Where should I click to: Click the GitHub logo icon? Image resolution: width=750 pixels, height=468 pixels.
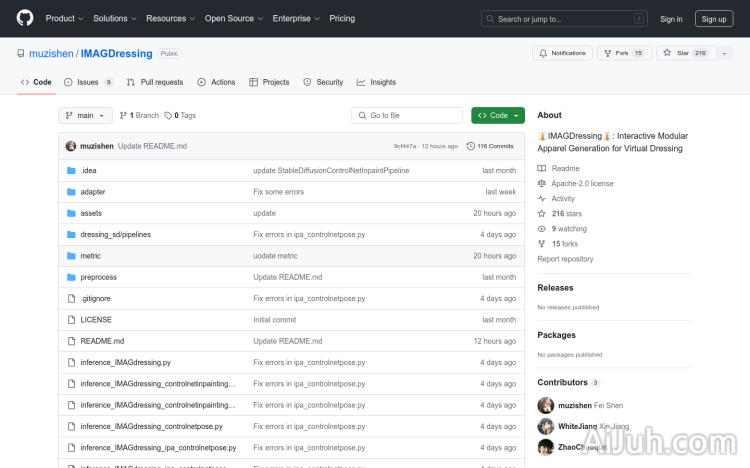pos(25,18)
